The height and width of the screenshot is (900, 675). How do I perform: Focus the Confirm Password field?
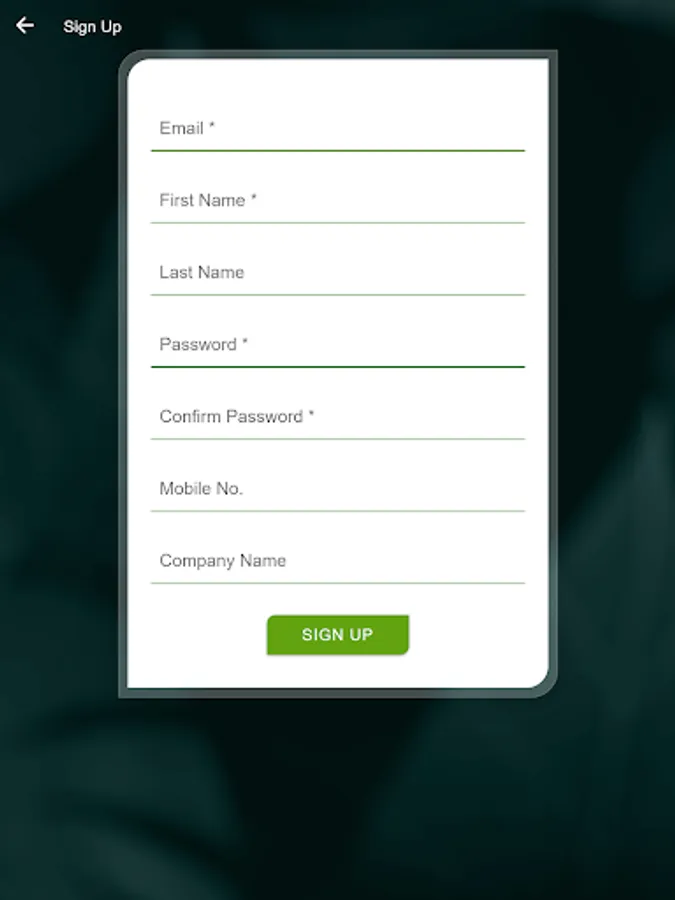338,417
